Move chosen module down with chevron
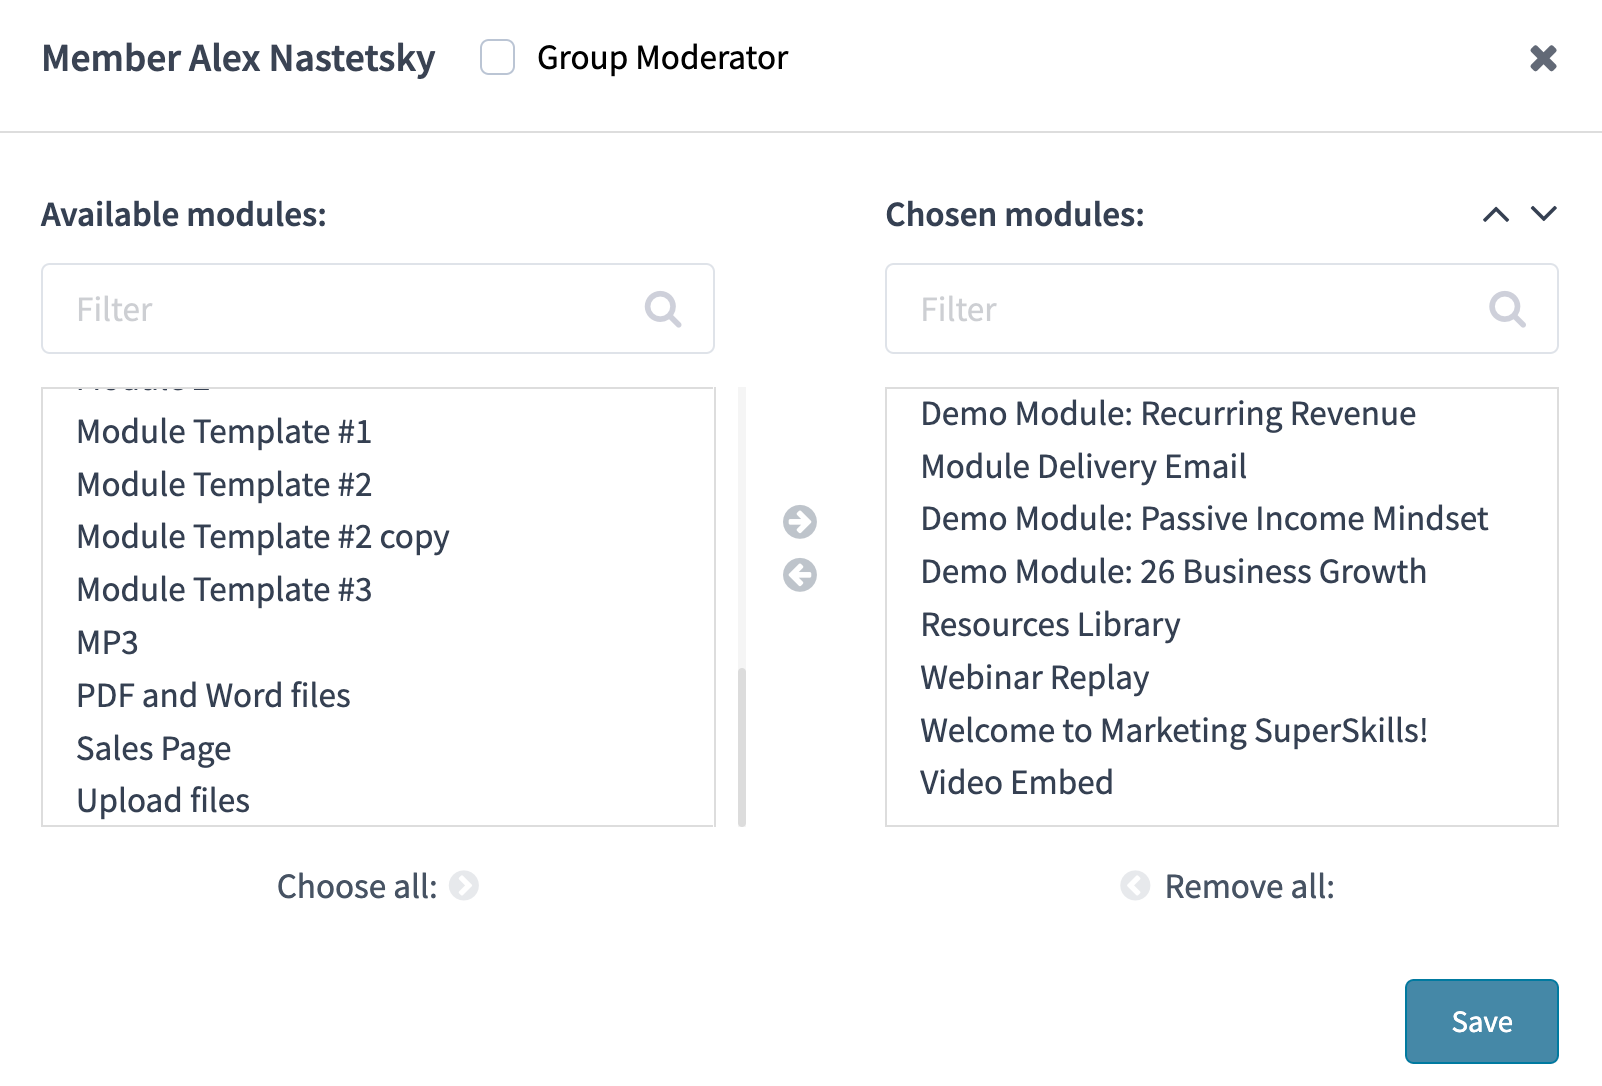The width and height of the screenshot is (1602, 1086). [1544, 214]
